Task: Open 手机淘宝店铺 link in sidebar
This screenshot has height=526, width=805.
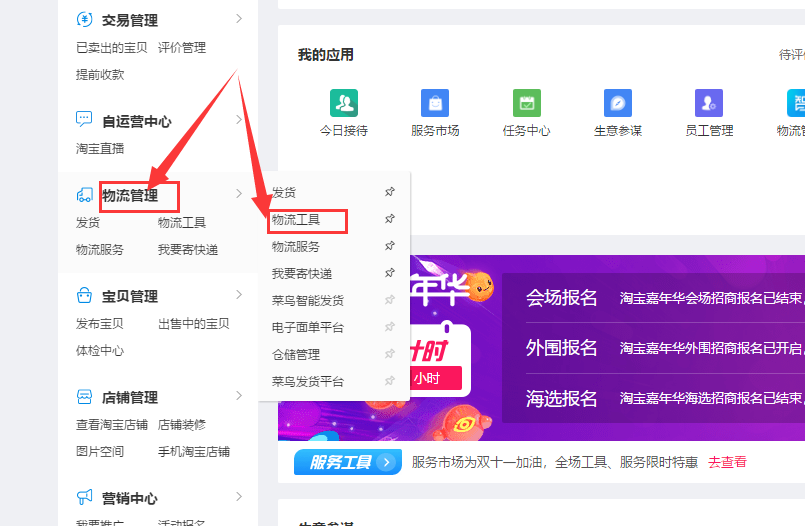Action: point(194,452)
